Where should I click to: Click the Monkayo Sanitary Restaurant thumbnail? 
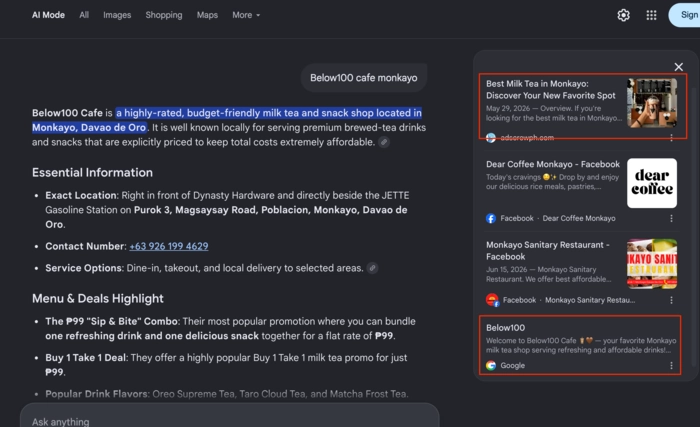652,264
